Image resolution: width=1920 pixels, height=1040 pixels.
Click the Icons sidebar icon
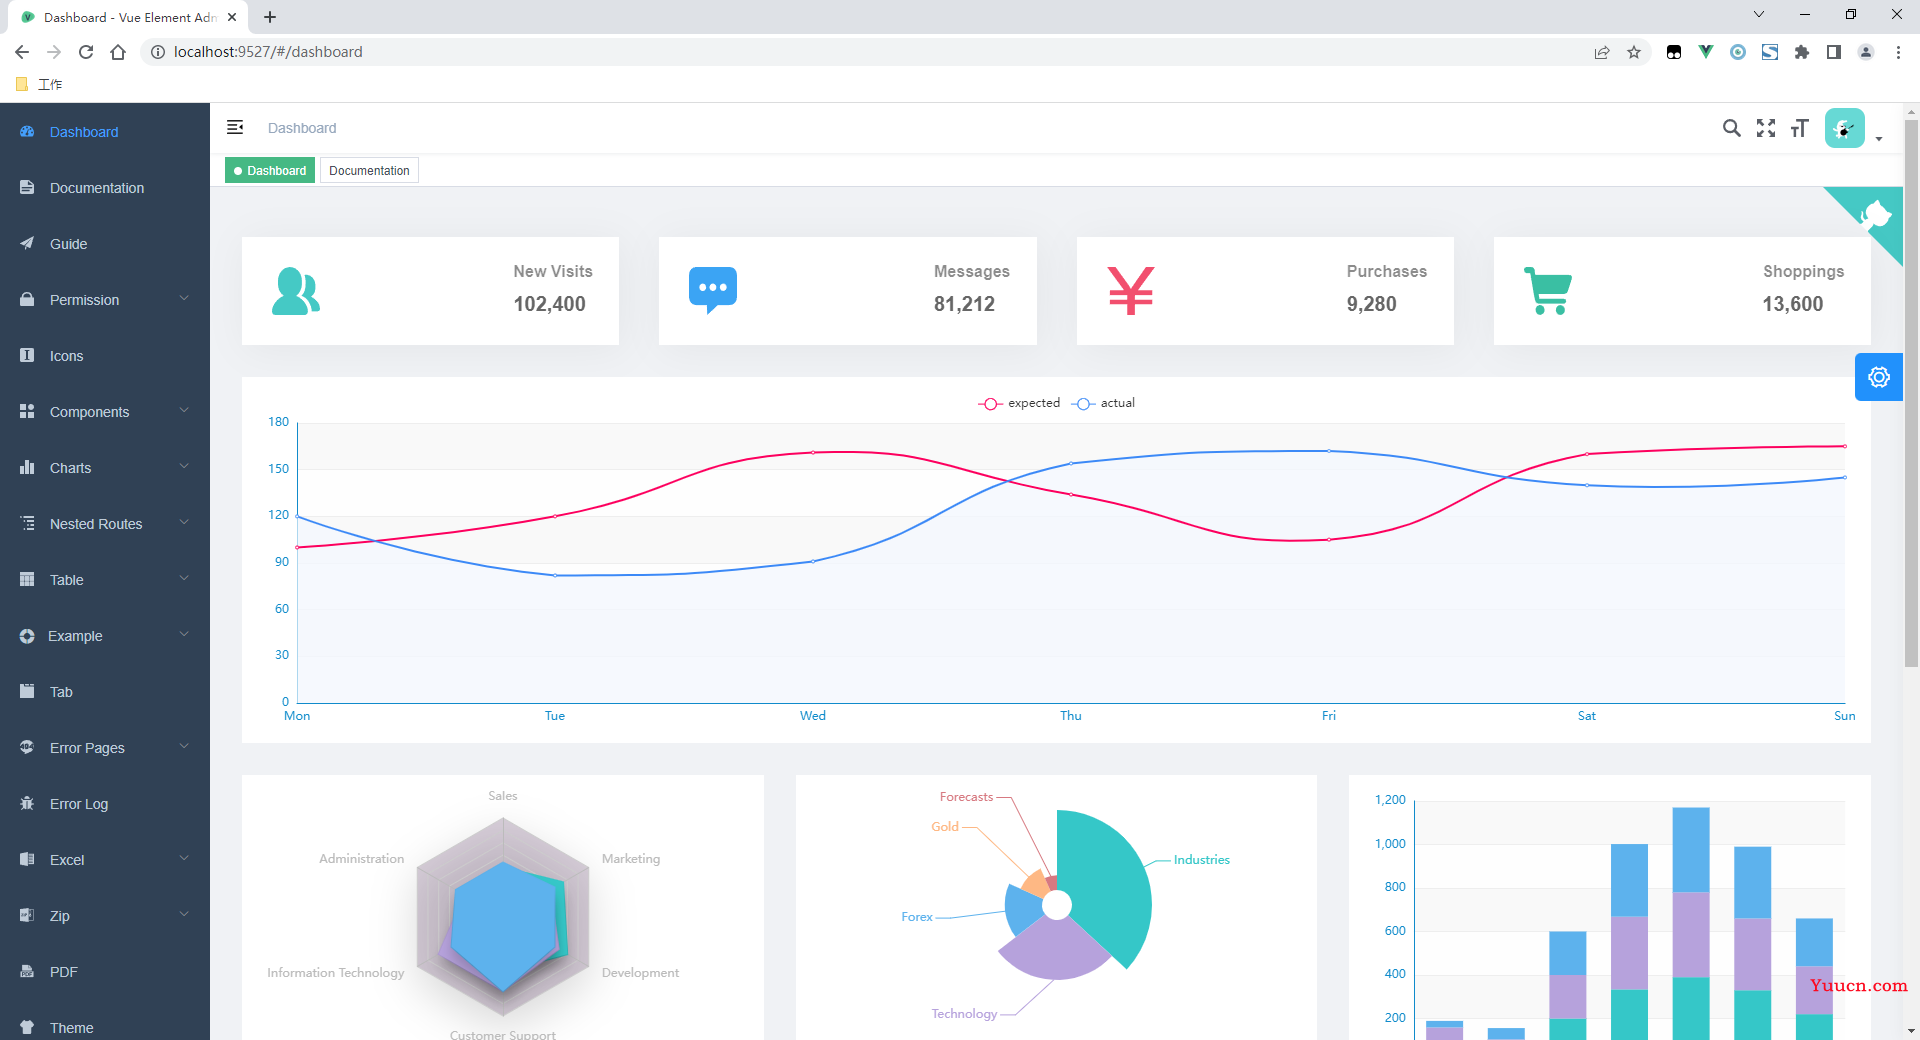(27, 356)
